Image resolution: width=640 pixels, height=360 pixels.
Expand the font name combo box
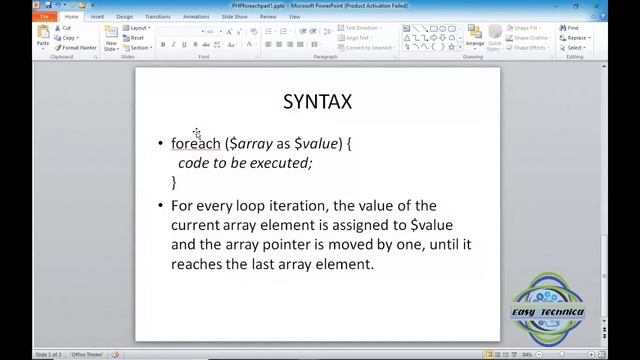tap(202, 31)
